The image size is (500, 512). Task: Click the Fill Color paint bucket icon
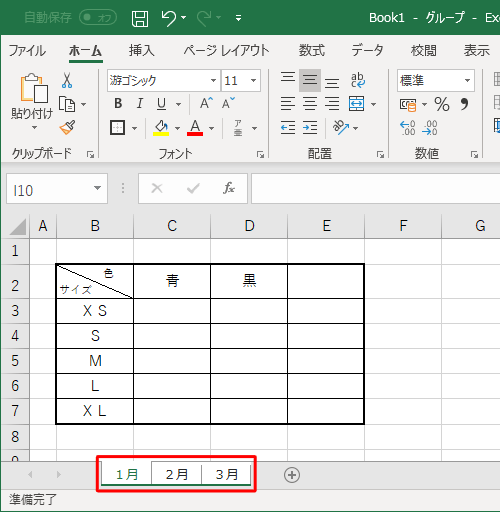161,128
